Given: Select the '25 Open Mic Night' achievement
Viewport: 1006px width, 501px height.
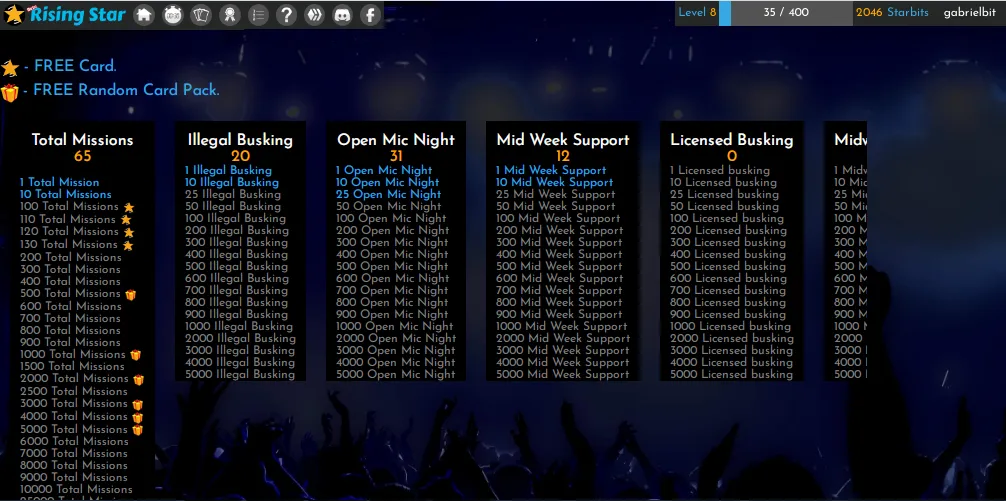Looking at the screenshot, I should click(x=389, y=194).
